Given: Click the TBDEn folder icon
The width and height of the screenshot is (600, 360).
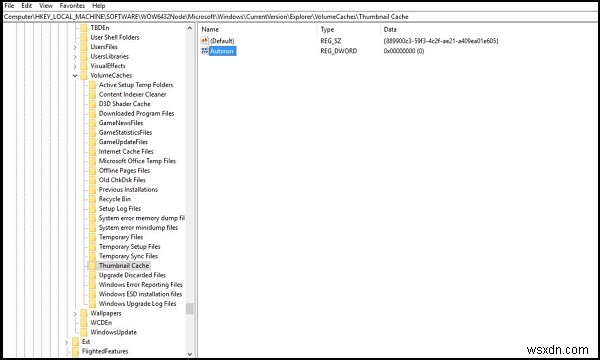Looking at the screenshot, I should click(84, 28).
